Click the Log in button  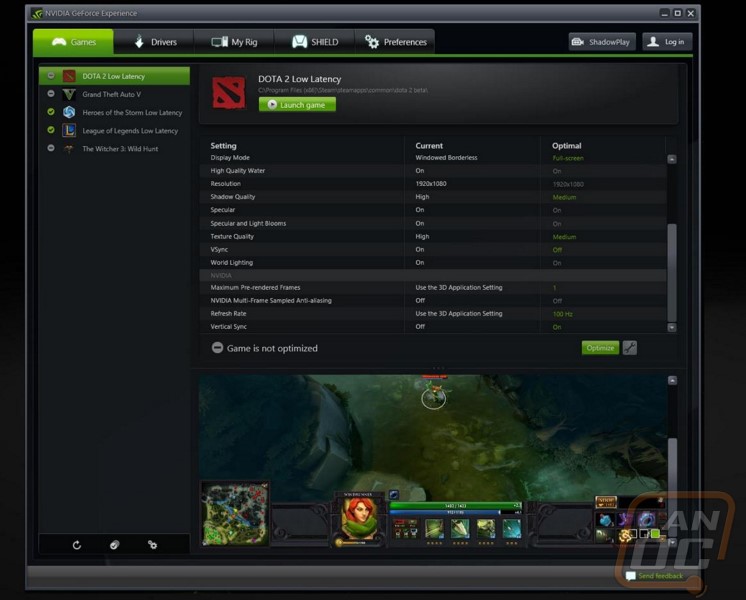[x=667, y=42]
